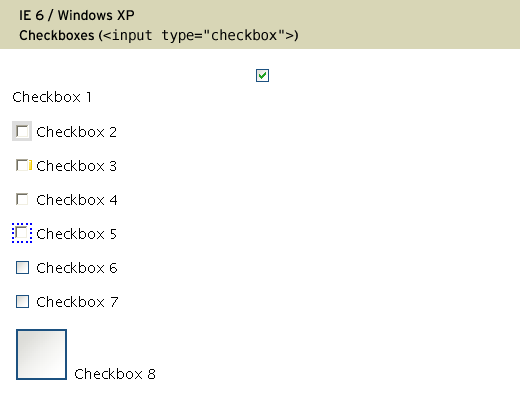Mark the Checkbox 7 box
520x408 pixels.
(22, 302)
